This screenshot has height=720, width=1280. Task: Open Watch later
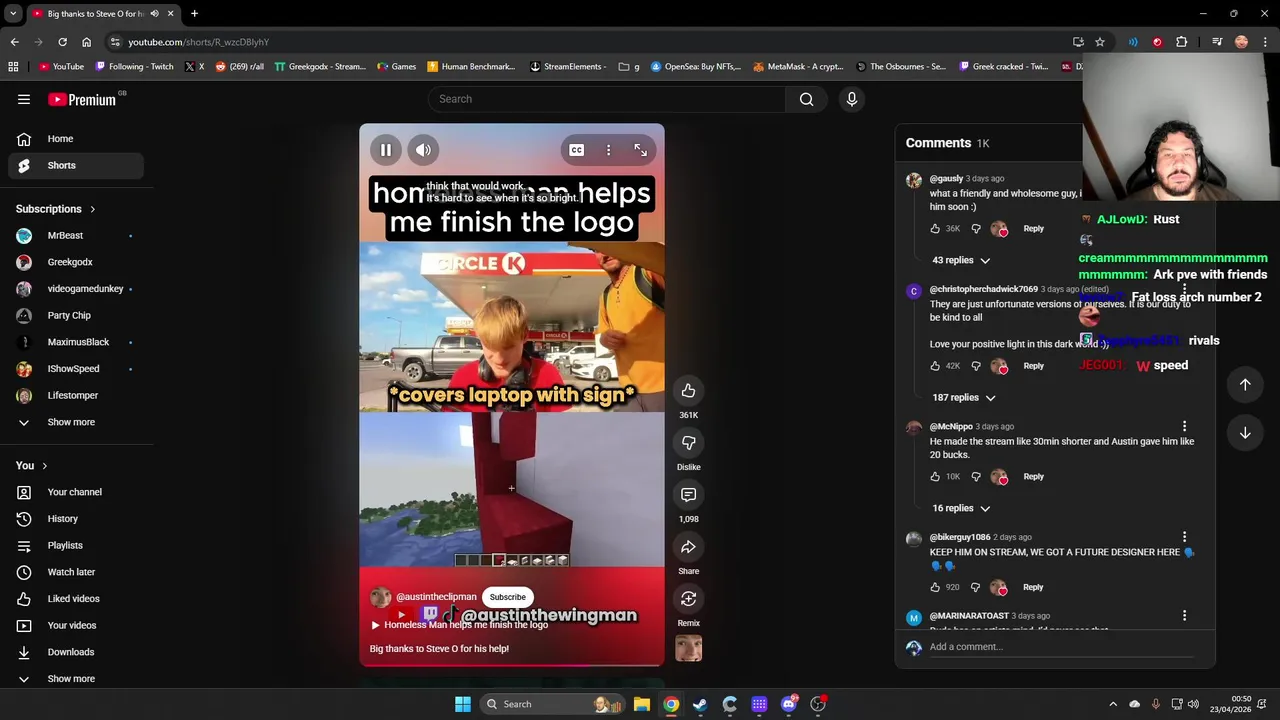pos(76,572)
